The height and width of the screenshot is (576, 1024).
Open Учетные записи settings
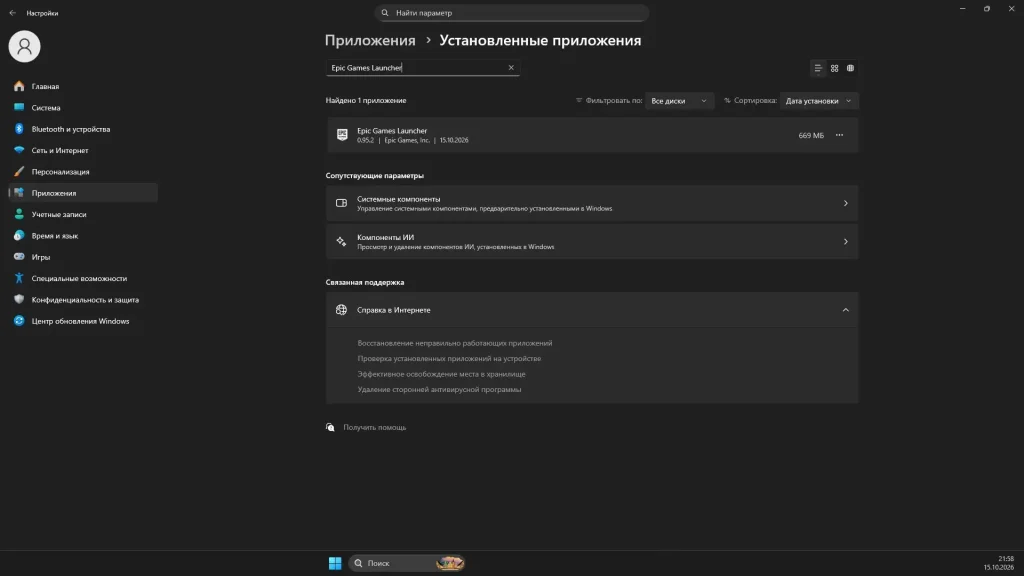pyautogui.click(x=83, y=214)
